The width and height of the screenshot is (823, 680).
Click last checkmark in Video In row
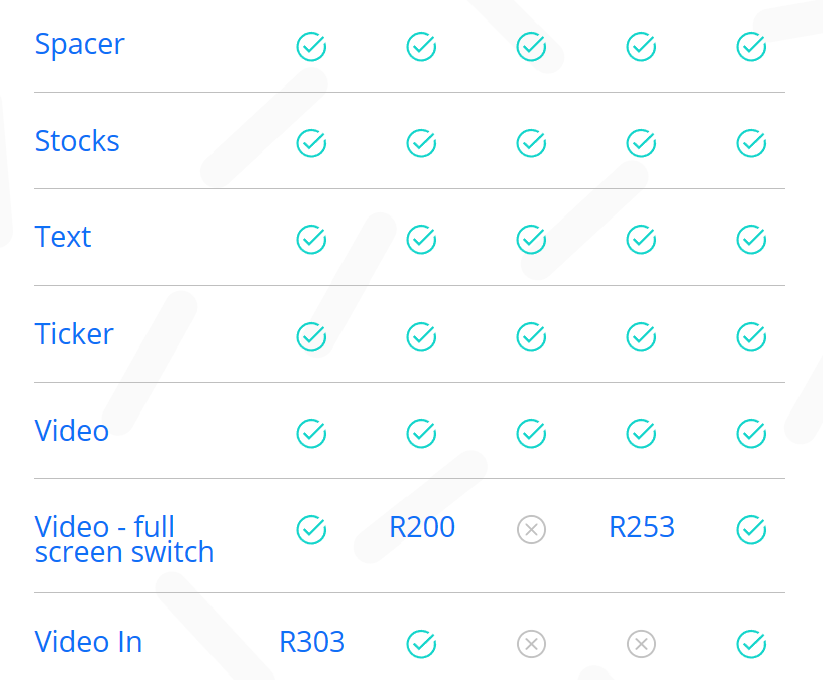751,644
